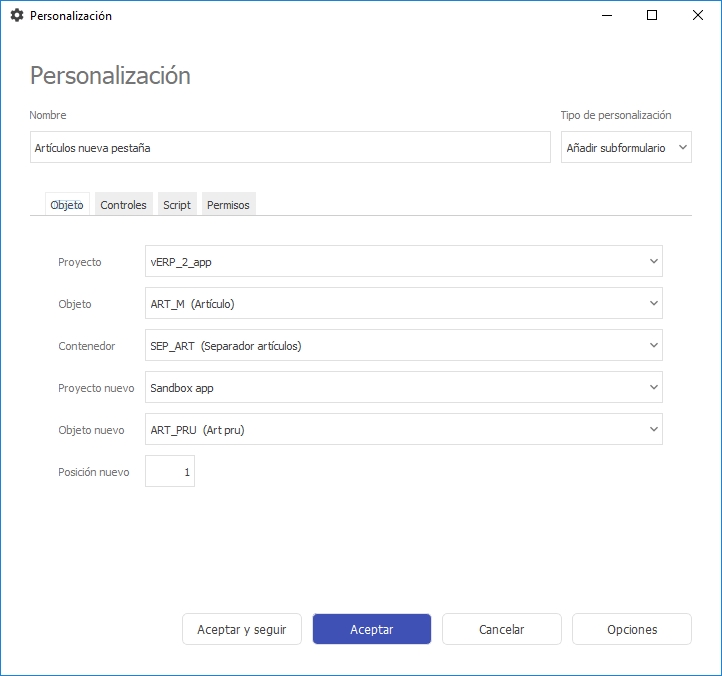Open the Script tab
The width and height of the screenshot is (722, 676).
point(177,205)
